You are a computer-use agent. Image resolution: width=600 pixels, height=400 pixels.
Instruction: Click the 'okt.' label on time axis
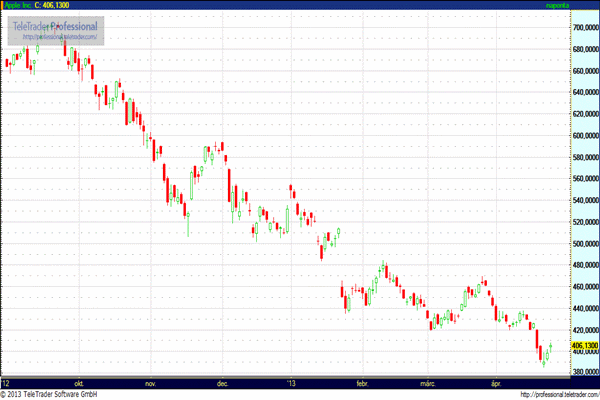(77, 382)
